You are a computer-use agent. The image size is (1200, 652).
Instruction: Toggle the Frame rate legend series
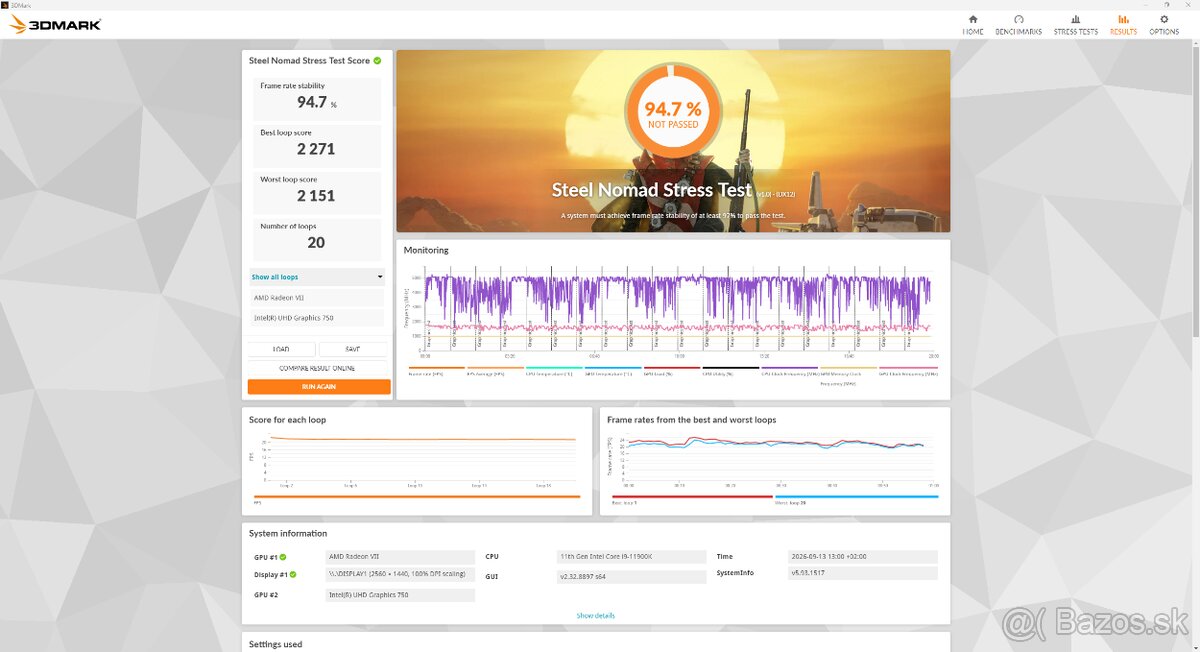[x=437, y=370]
